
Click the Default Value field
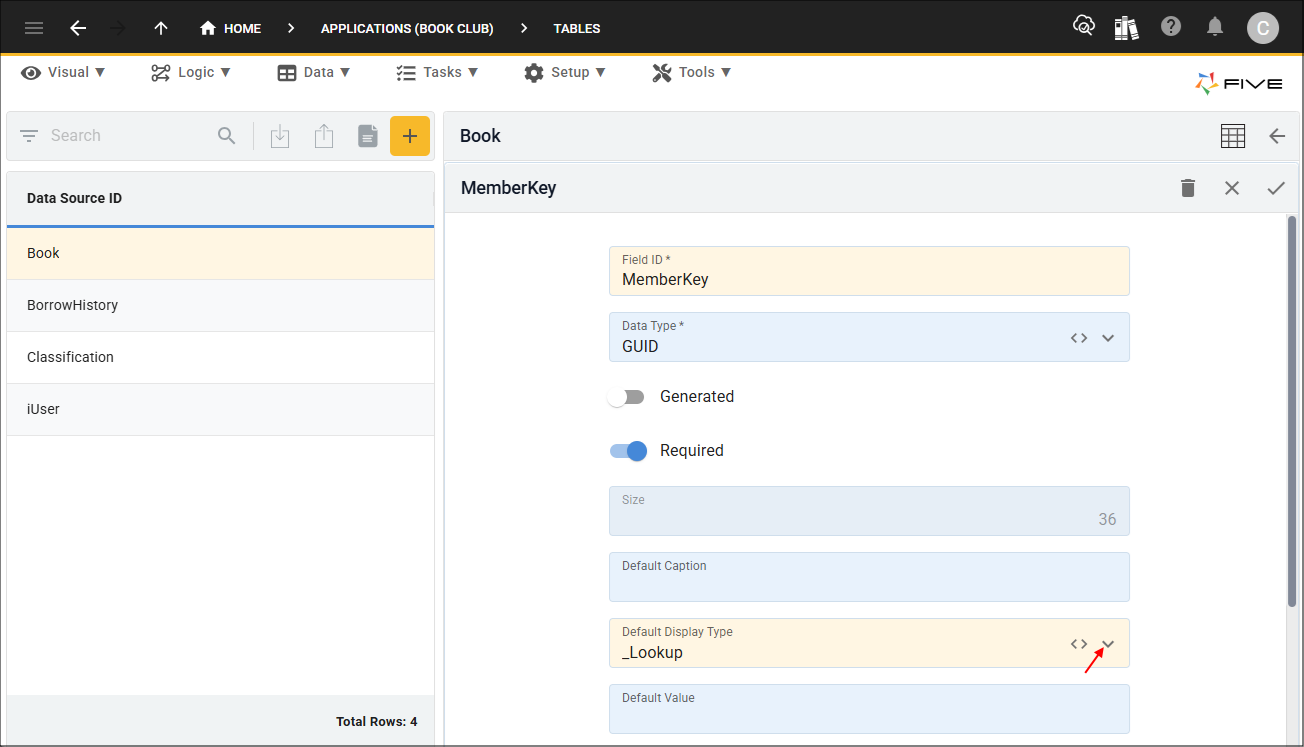(x=869, y=709)
